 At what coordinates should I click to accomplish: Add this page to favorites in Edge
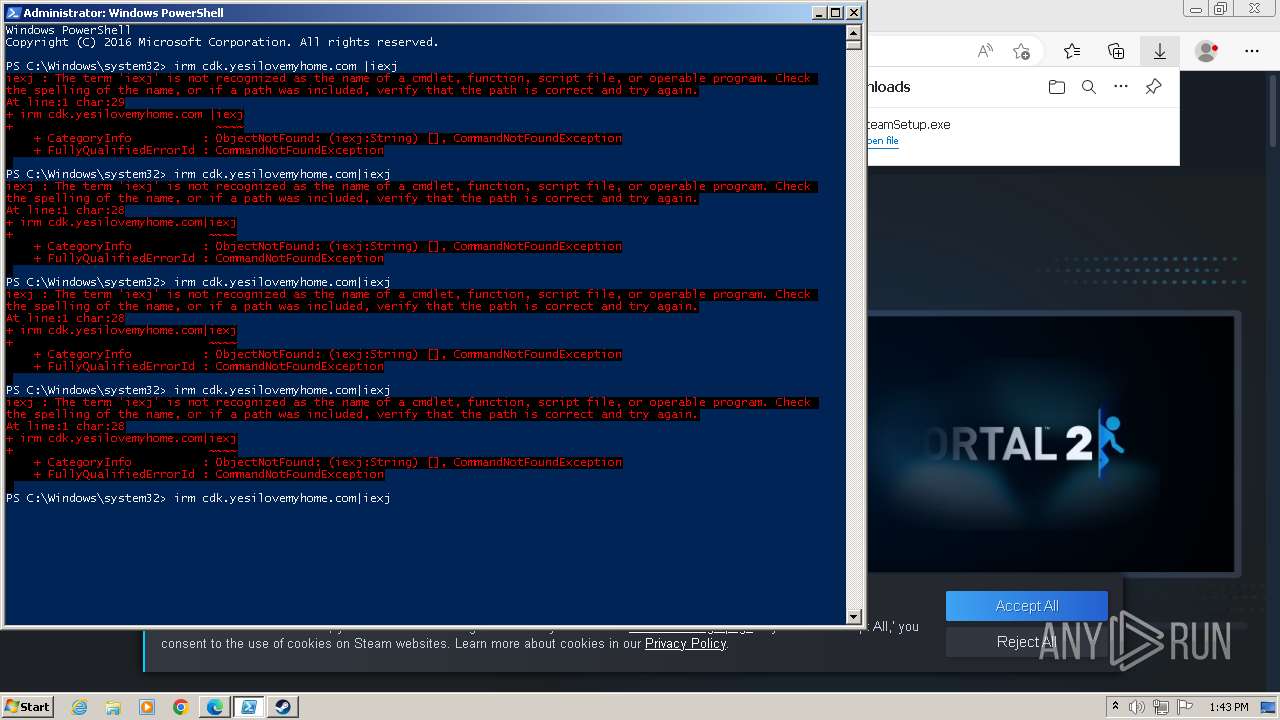point(1021,51)
